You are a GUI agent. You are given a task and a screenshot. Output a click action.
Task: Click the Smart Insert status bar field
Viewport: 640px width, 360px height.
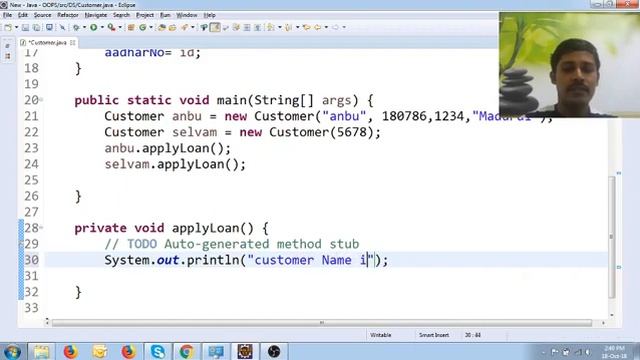(434, 335)
